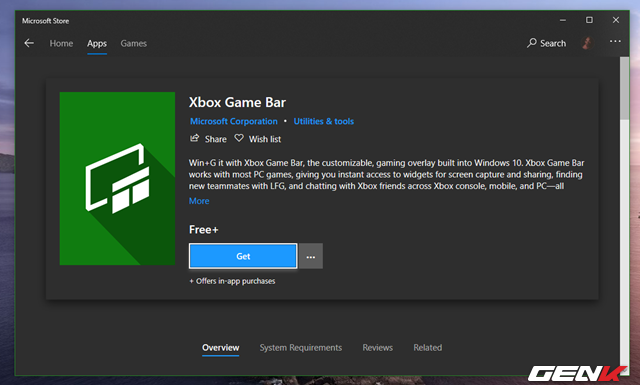Click the Xbox Game Bar app icon
Image resolution: width=640 pixels, height=385 pixels.
pos(118,178)
